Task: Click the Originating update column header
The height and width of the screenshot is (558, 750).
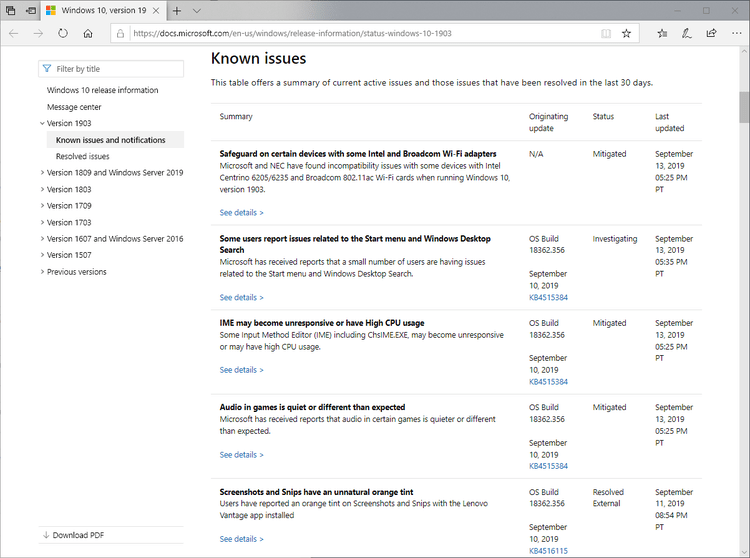Action: 548,122
